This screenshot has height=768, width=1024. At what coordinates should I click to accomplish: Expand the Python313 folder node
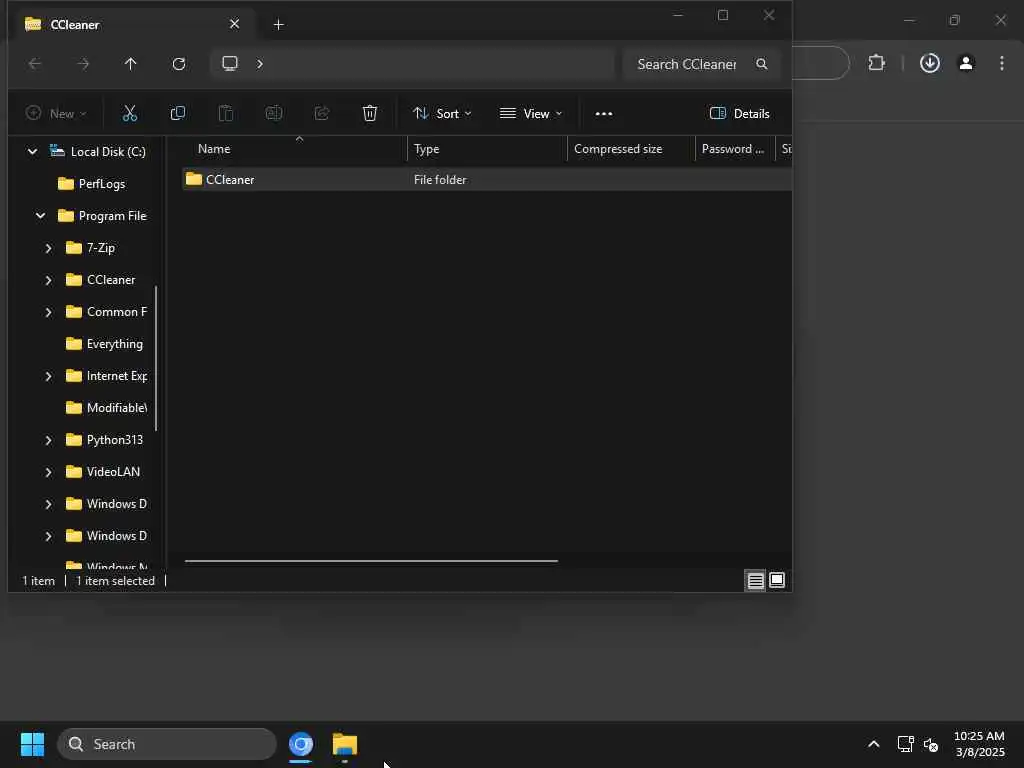pos(48,440)
